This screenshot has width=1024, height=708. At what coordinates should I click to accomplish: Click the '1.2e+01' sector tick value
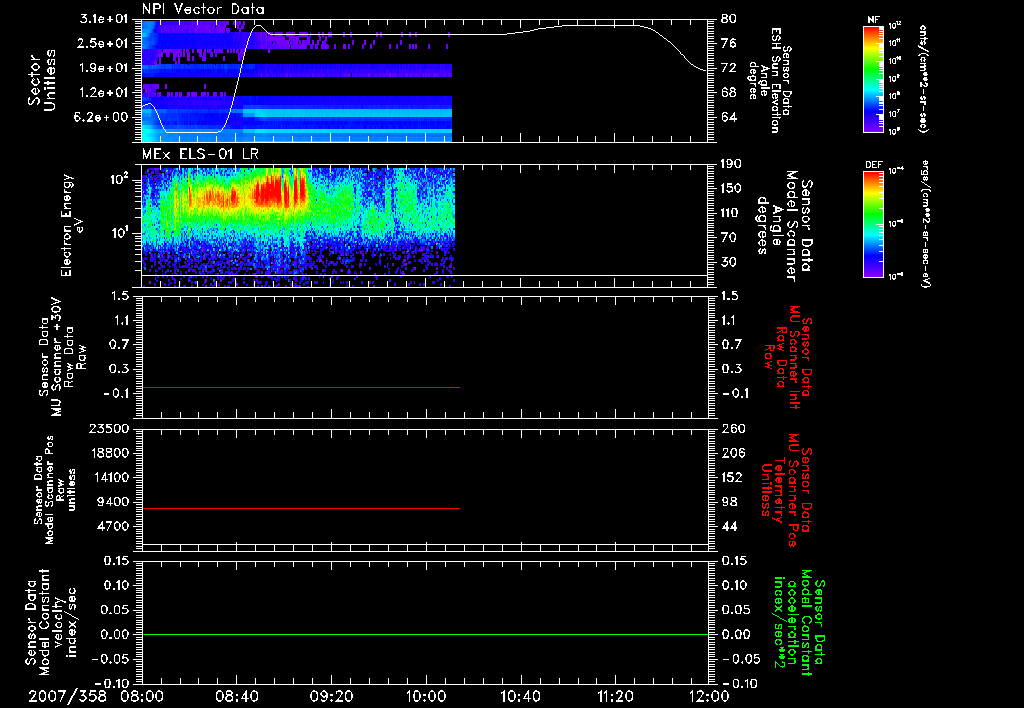point(106,93)
